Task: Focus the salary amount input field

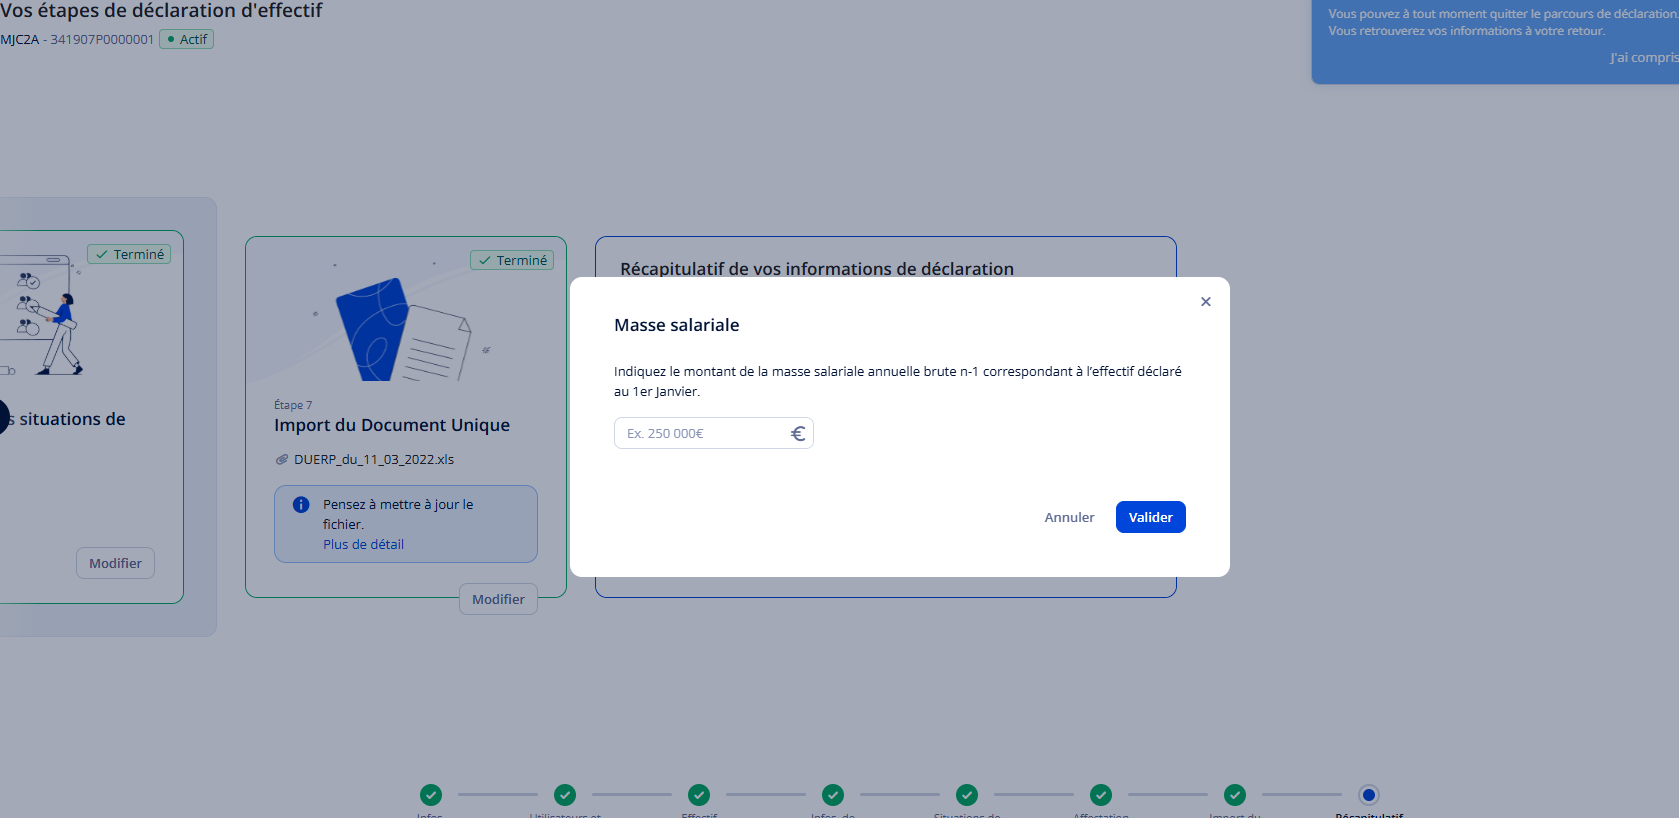Action: coord(700,433)
